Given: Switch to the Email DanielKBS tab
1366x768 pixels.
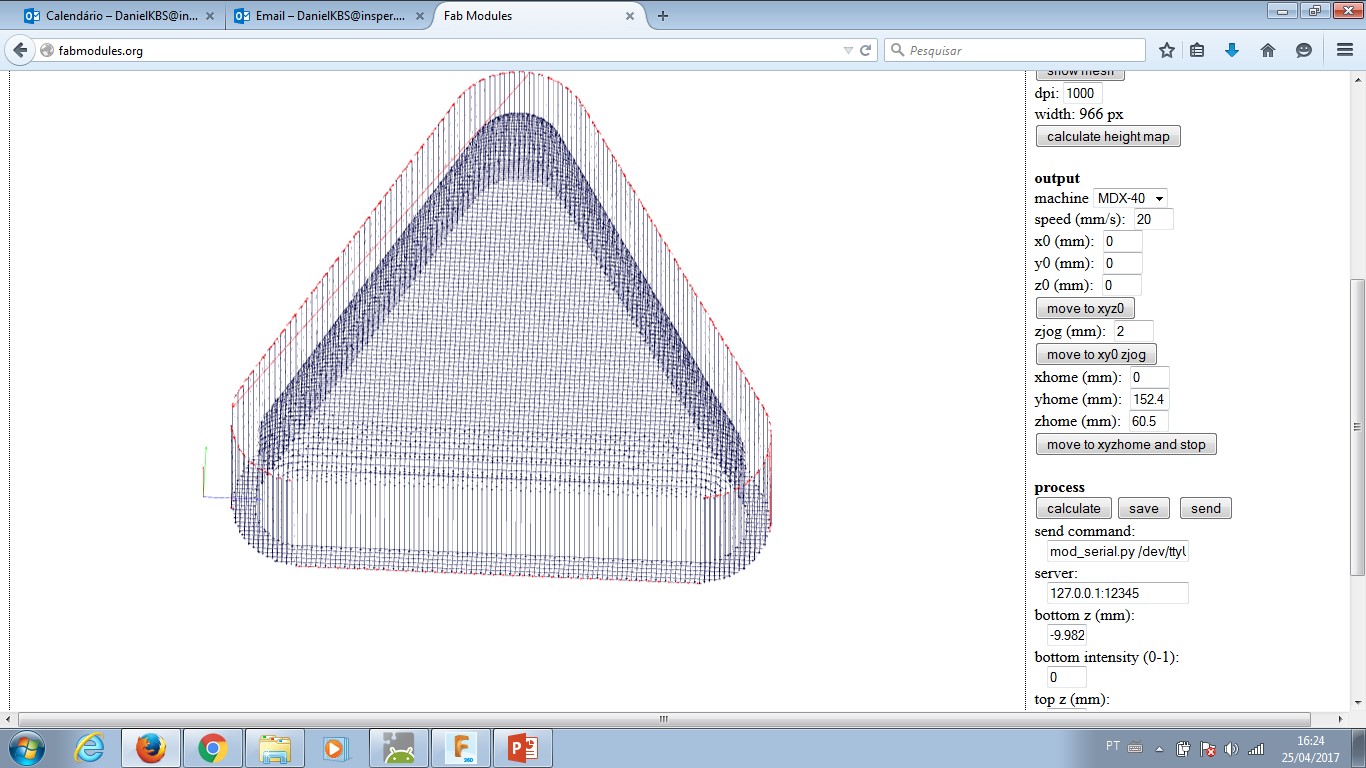Looking at the screenshot, I should 327,16.
